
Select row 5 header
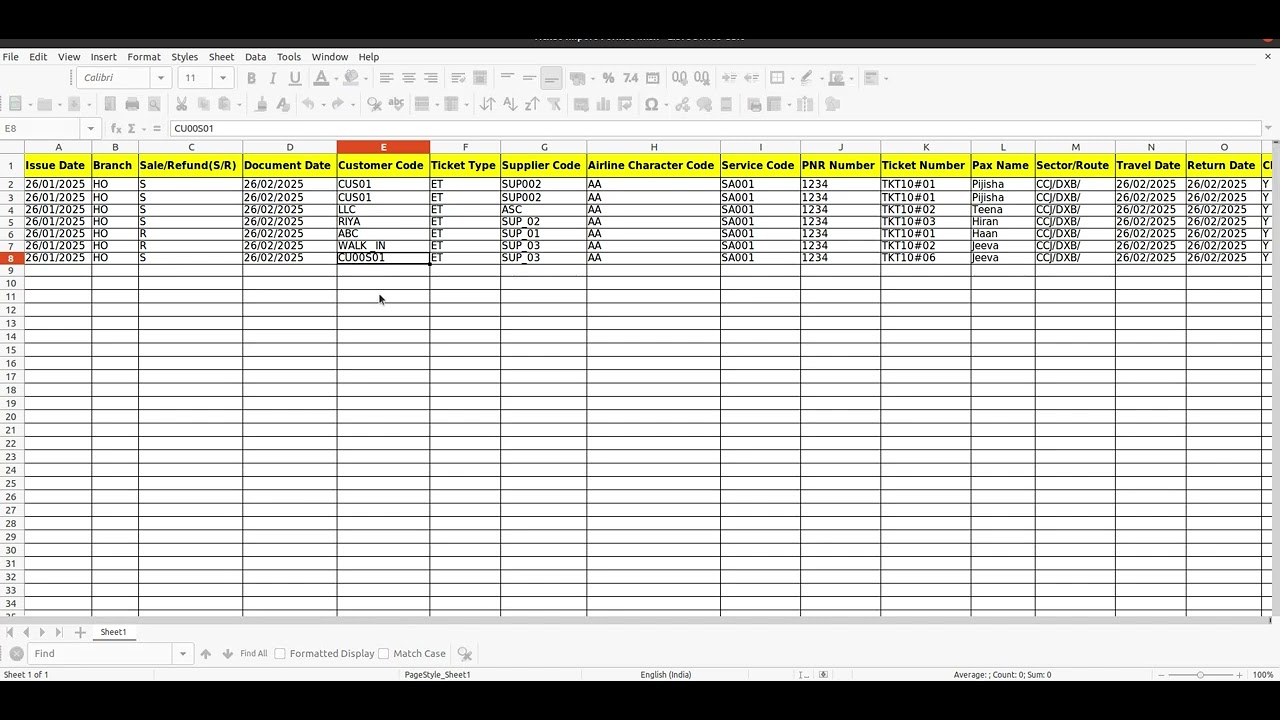tap(11, 222)
